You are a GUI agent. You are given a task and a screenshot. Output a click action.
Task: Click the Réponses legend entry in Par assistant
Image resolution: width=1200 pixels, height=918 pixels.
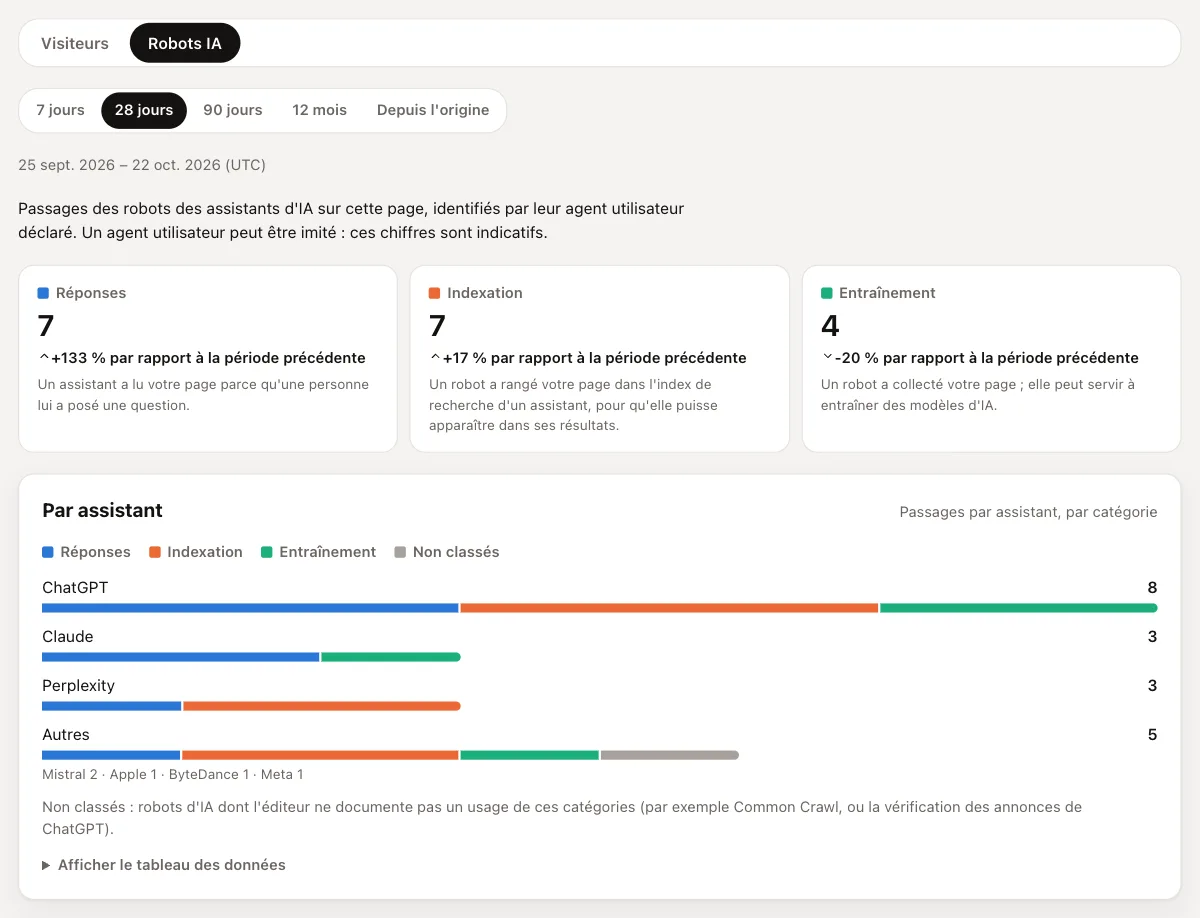point(86,552)
